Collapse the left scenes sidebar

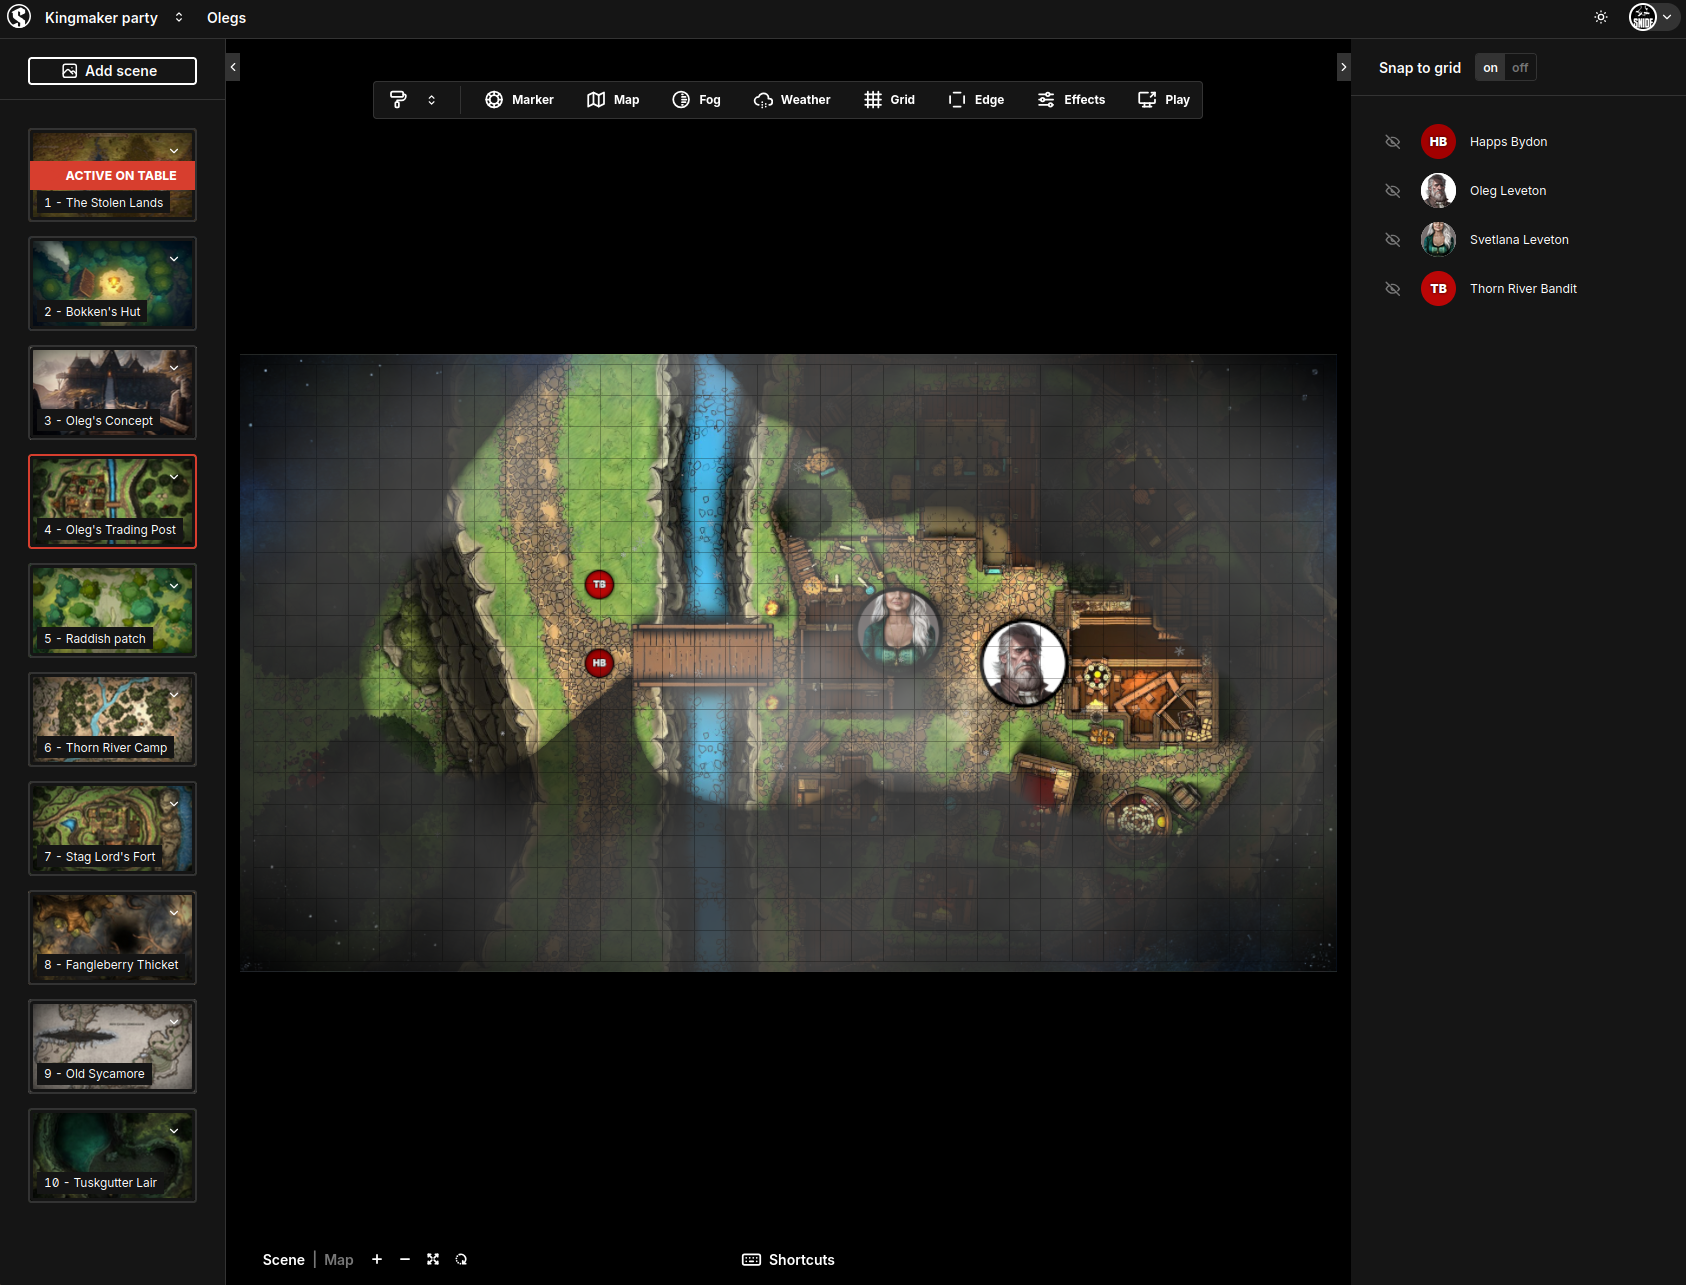[233, 67]
